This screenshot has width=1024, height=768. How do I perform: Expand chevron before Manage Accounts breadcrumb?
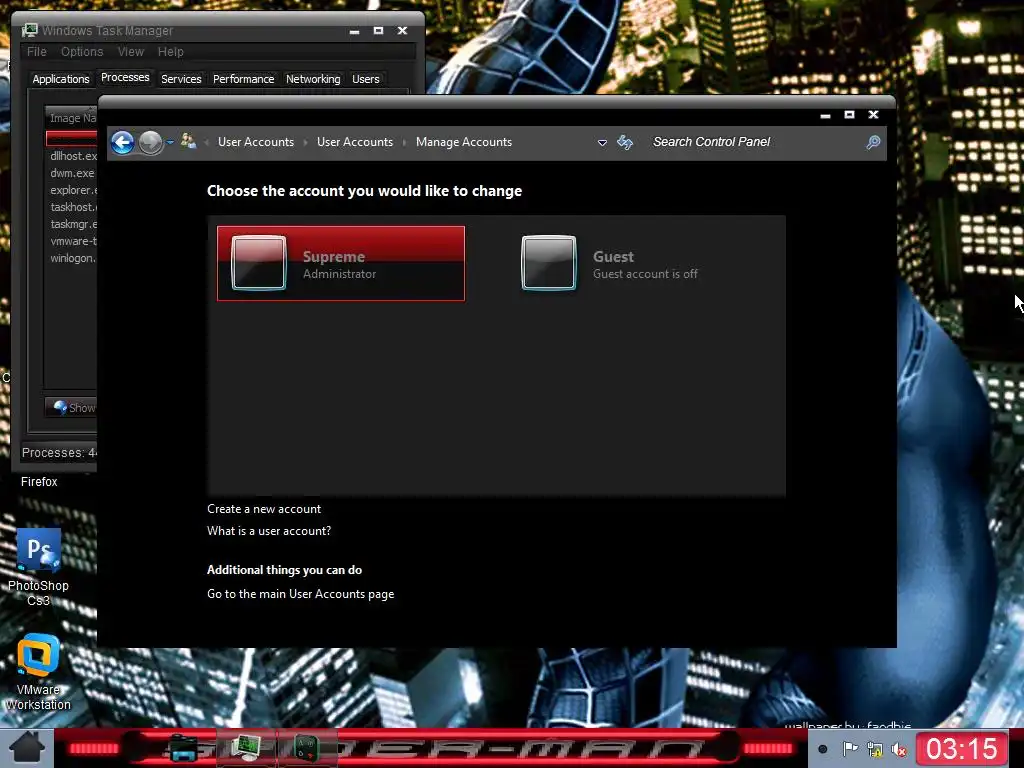(405, 142)
